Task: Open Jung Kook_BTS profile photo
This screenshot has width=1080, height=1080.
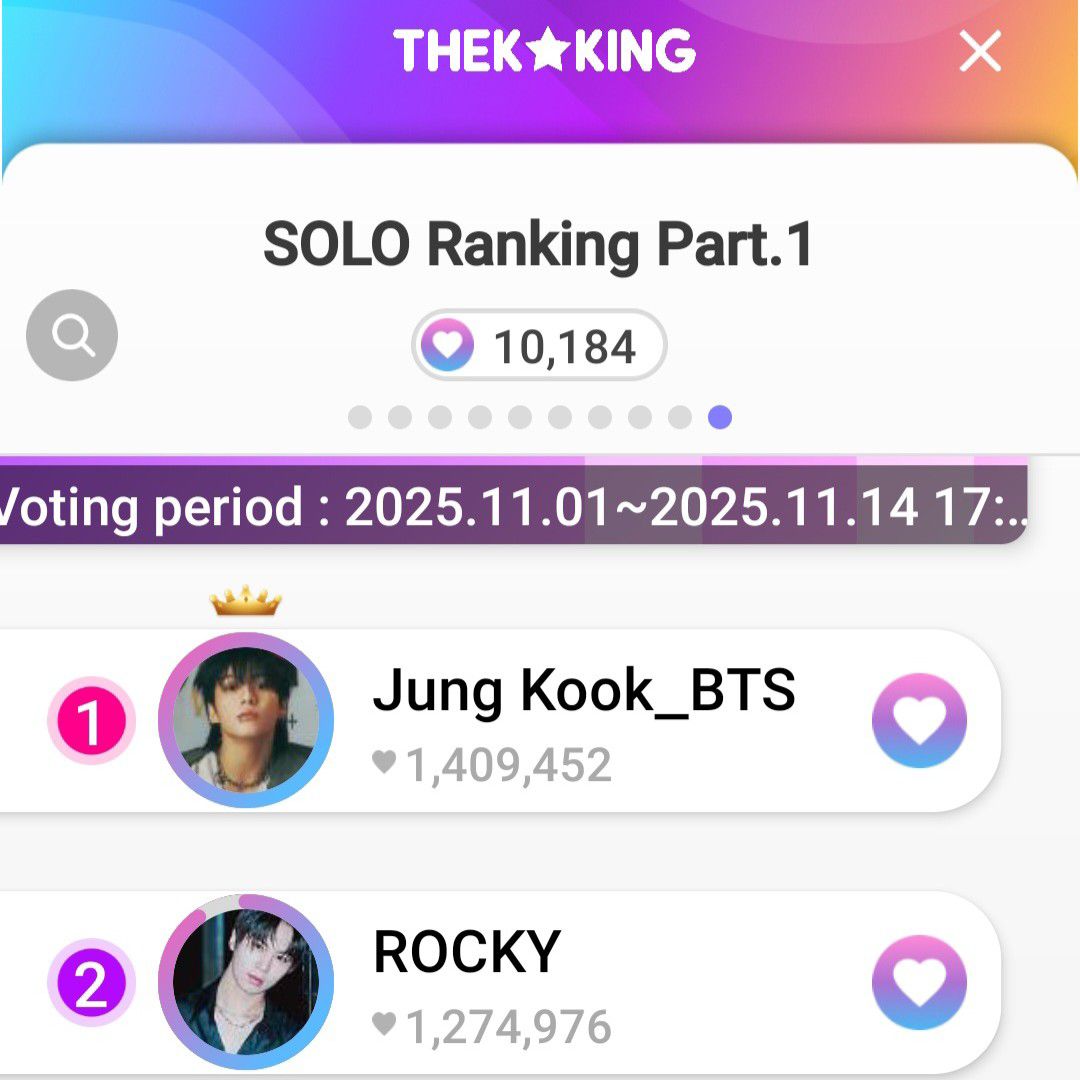Action: [x=246, y=720]
